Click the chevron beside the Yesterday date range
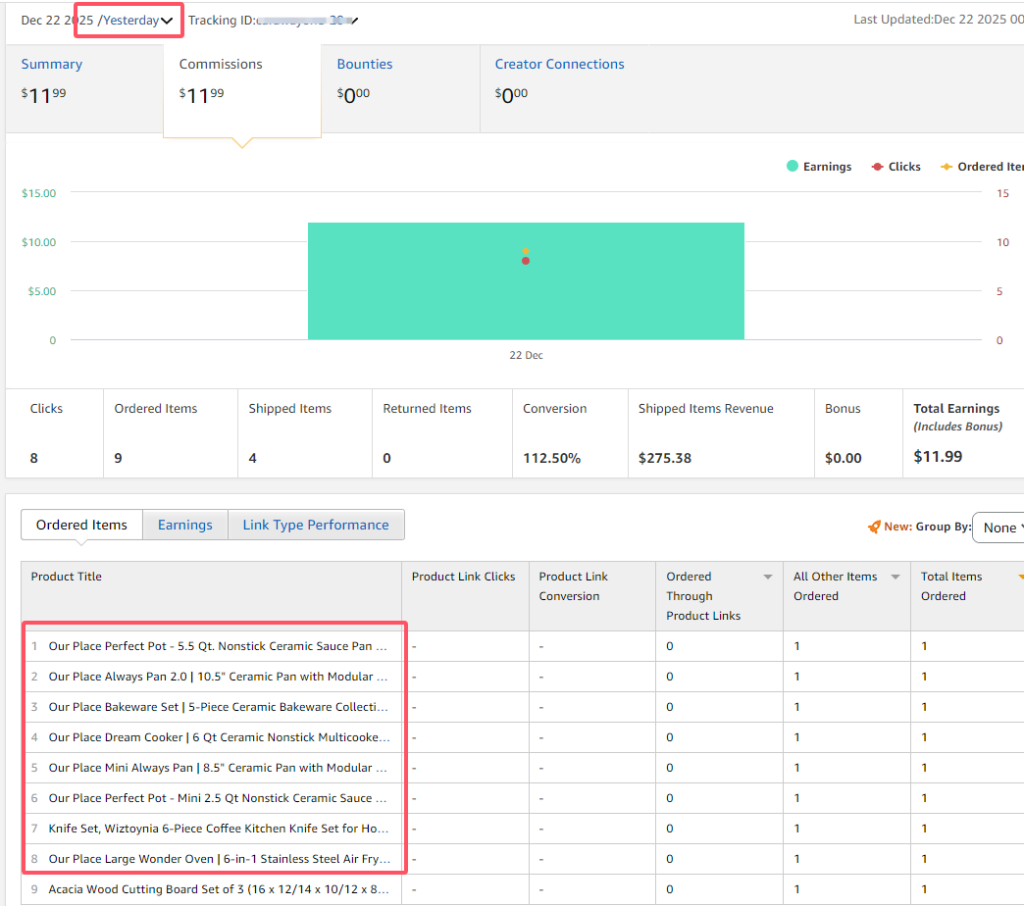This screenshot has width=1024, height=906. pos(167,21)
